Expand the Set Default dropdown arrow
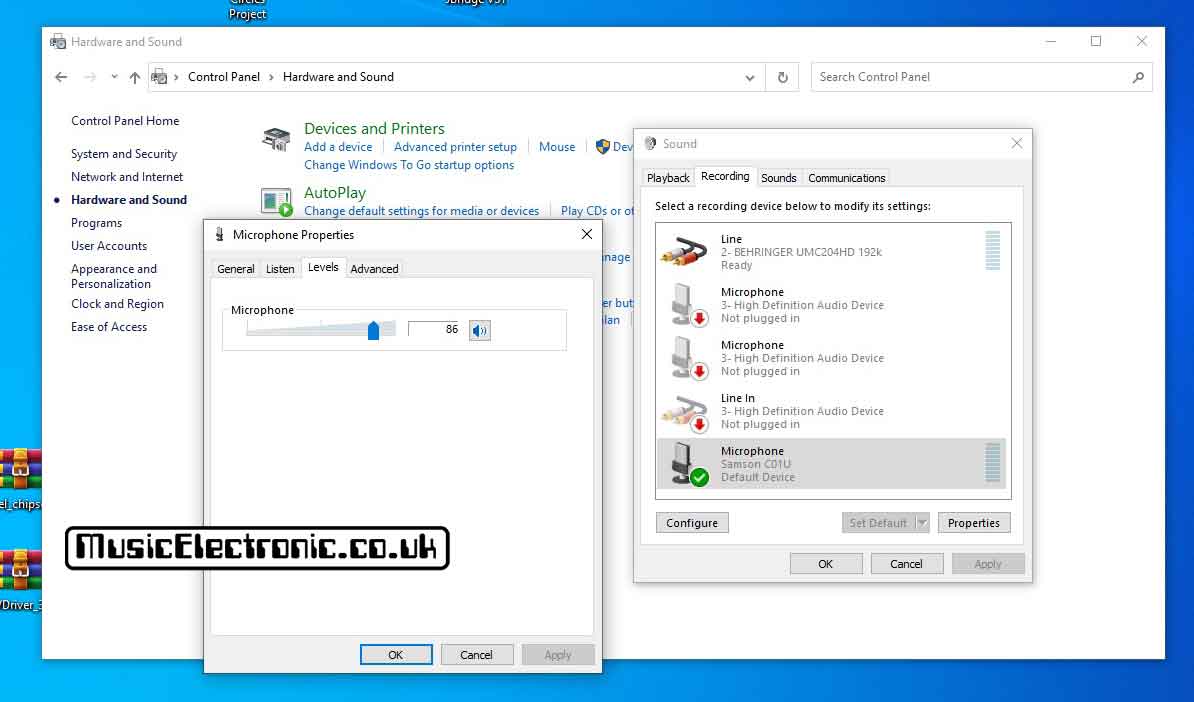This screenshot has height=702, width=1194. [922, 523]
